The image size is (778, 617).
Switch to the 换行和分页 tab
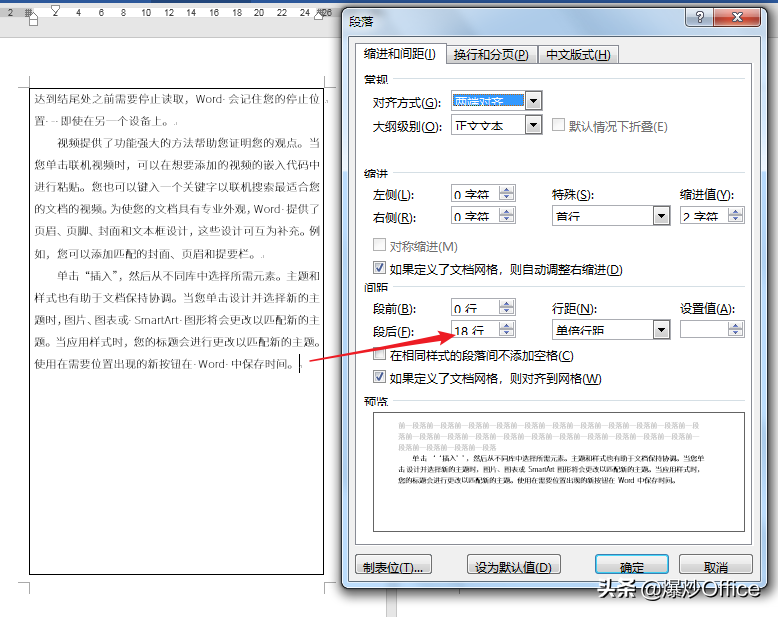pyautogui.click(x=491, y=55)
